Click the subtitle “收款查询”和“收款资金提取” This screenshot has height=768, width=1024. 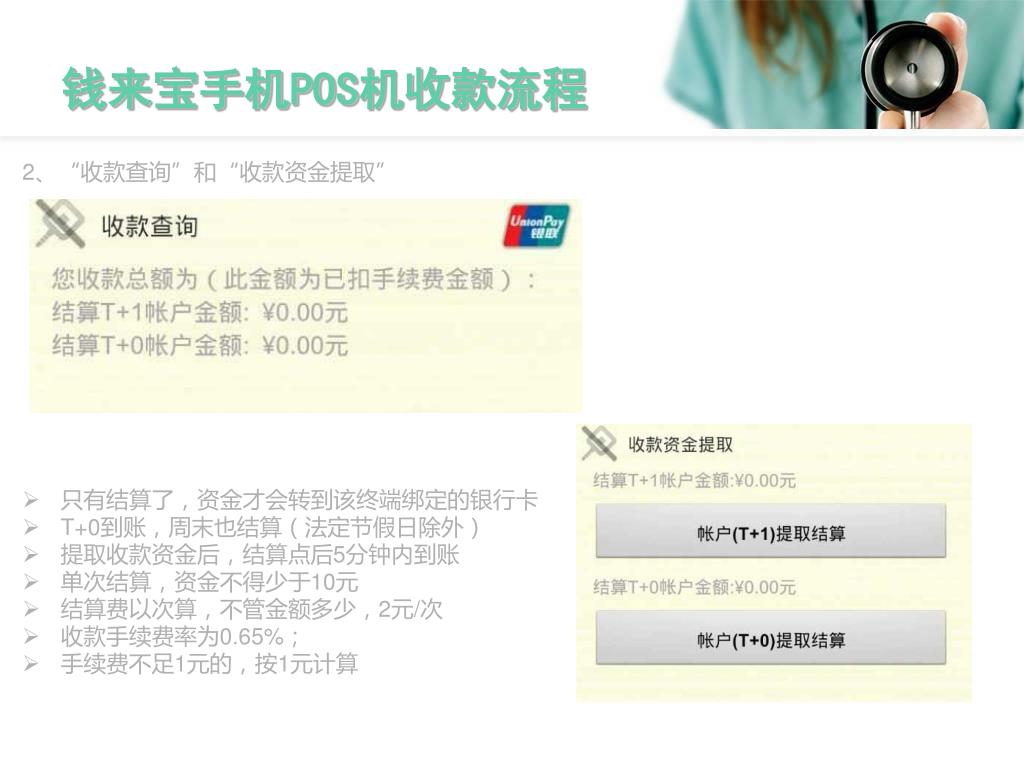tap(227, 172)
